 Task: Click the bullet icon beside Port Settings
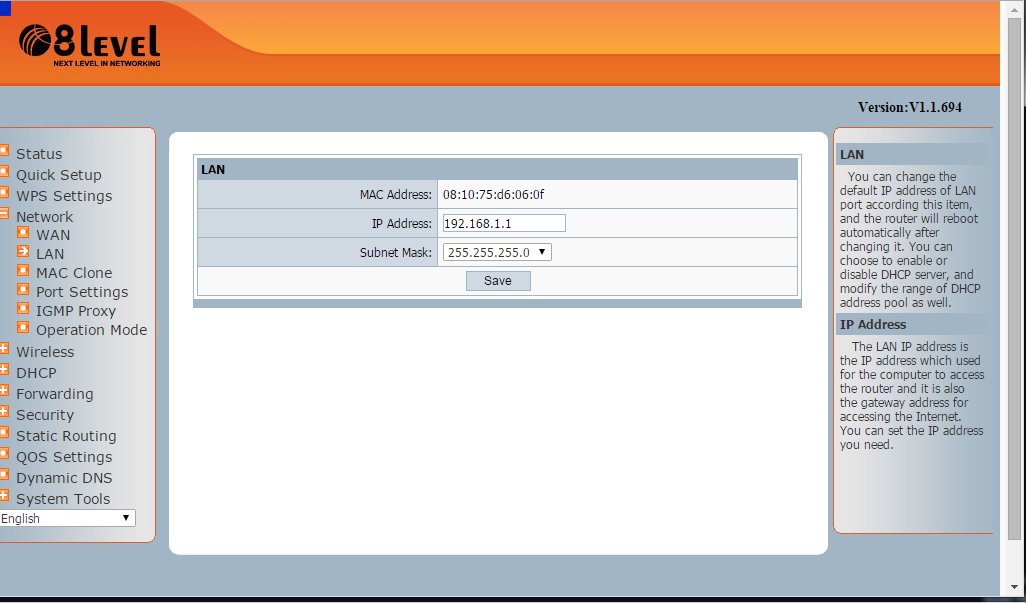coord(23,289)
